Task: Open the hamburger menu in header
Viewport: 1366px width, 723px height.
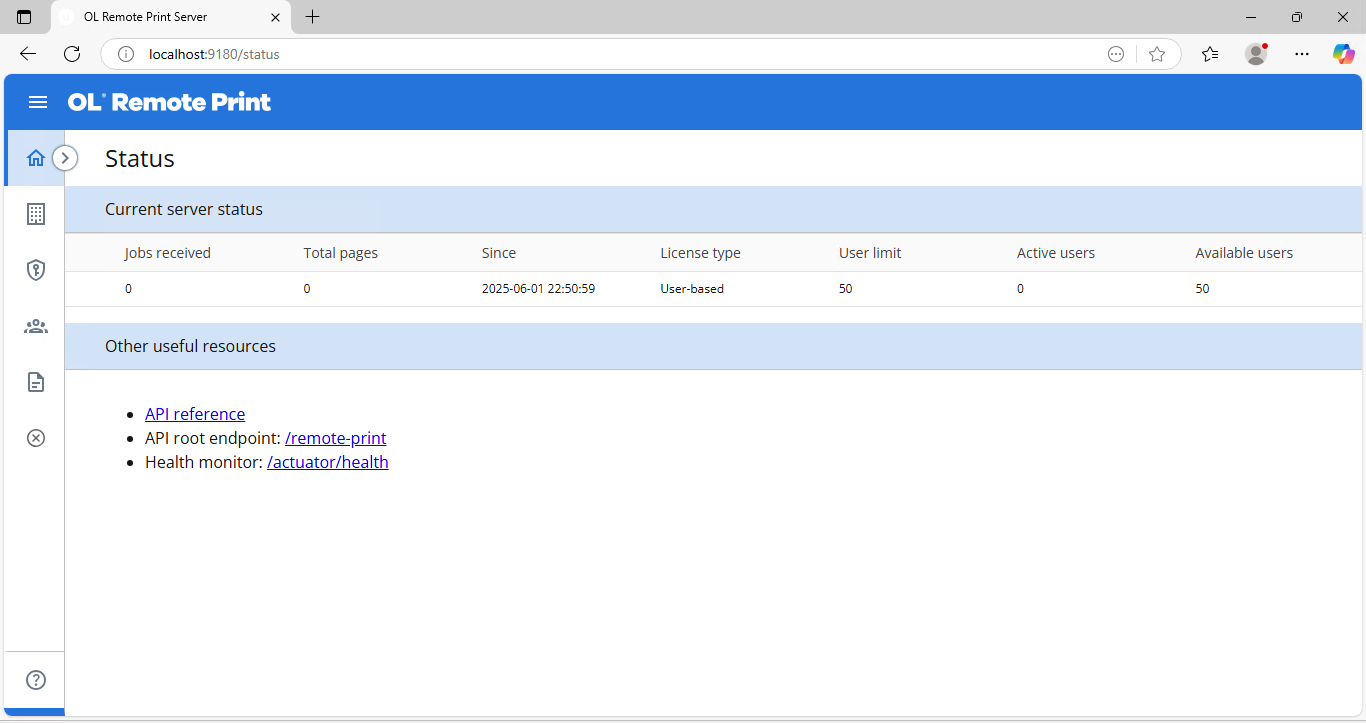Action: pos(38,102)
